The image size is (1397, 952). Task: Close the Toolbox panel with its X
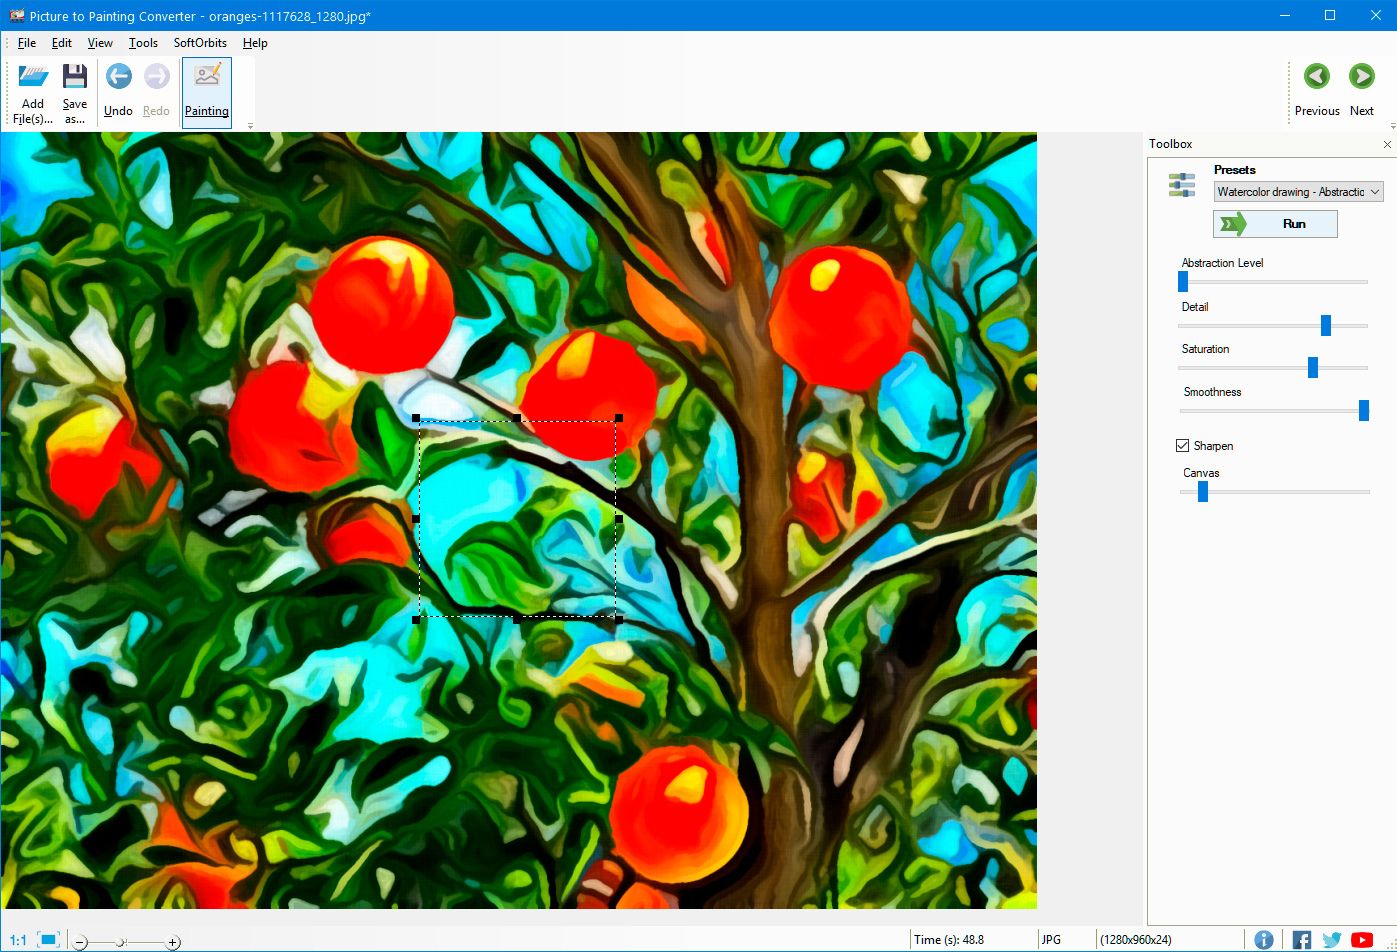[1387, 143]
